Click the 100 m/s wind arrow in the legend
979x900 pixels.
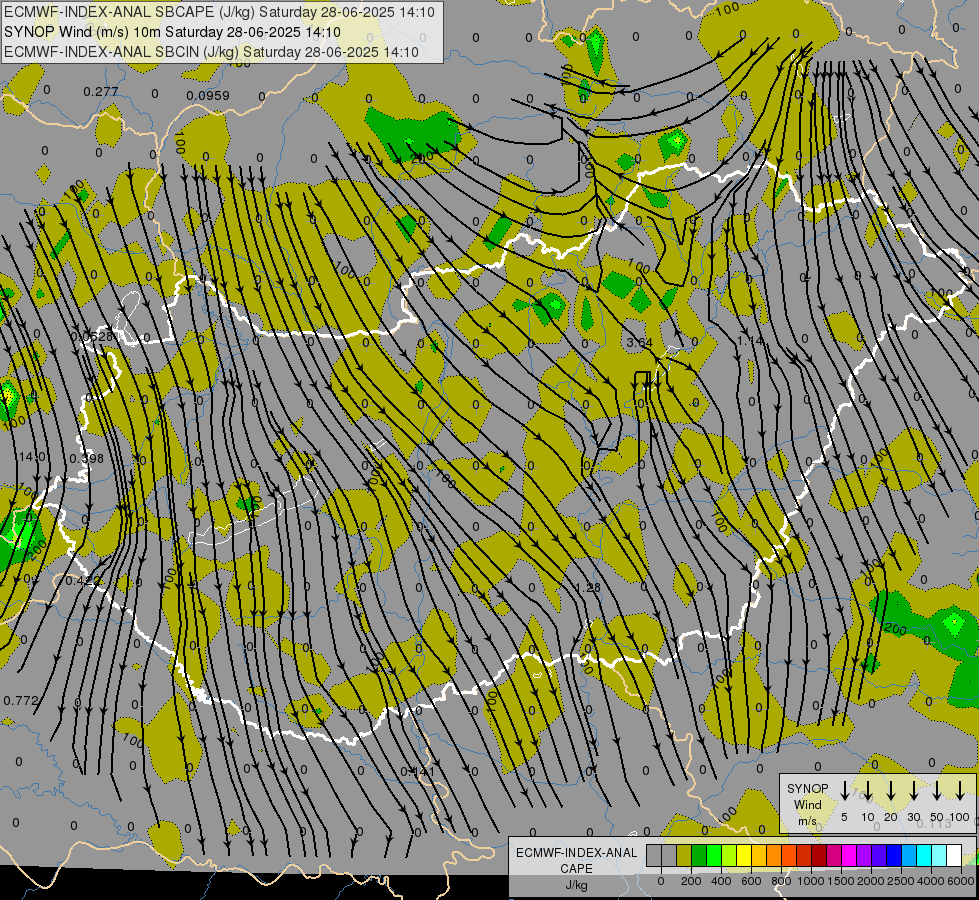960,791
